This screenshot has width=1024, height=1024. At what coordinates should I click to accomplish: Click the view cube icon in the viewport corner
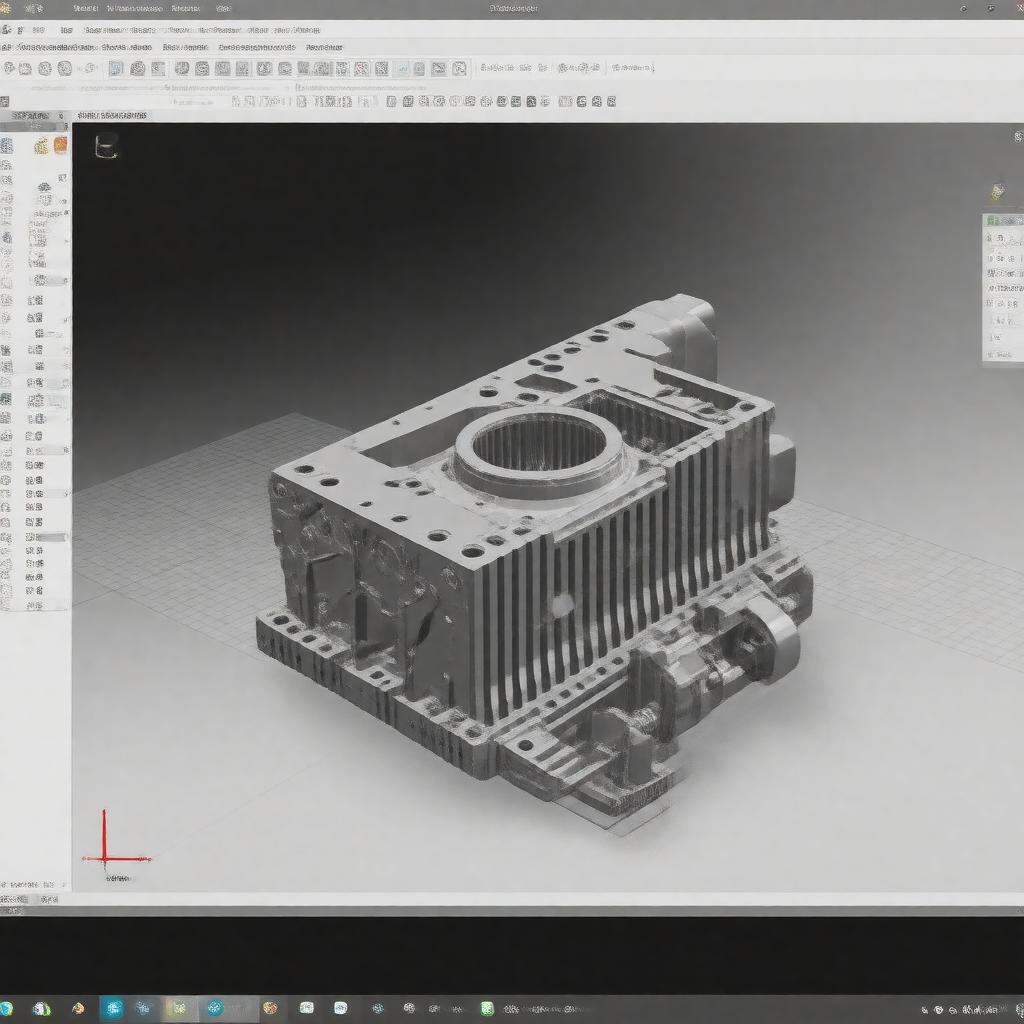point(105,146)
